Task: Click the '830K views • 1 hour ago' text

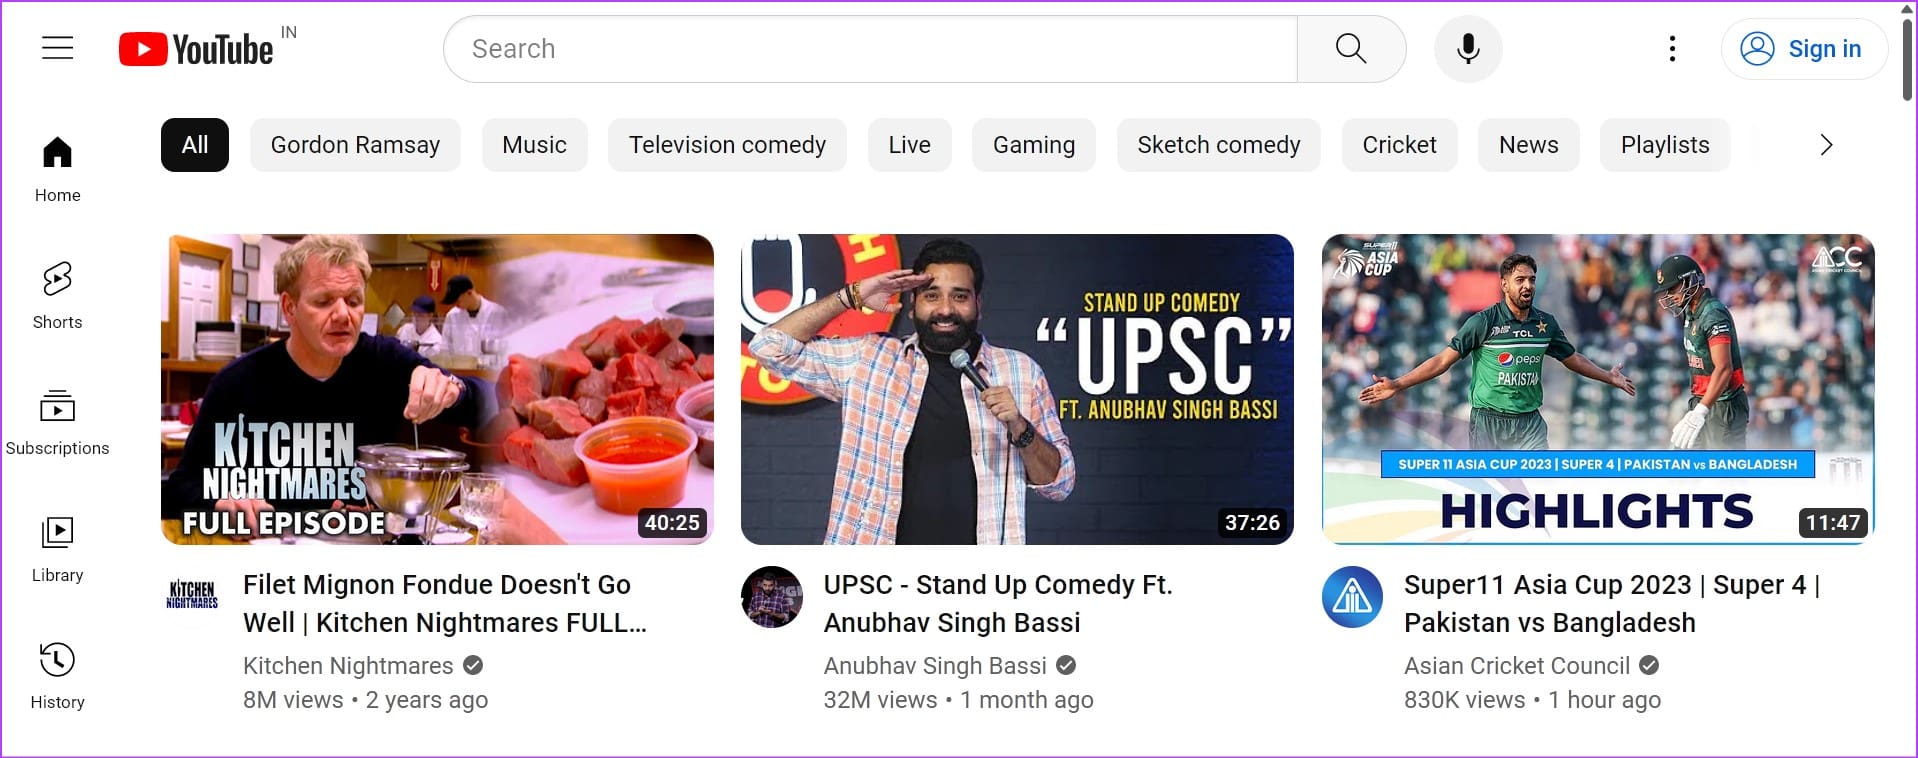Action: (x=1532, y=700)
